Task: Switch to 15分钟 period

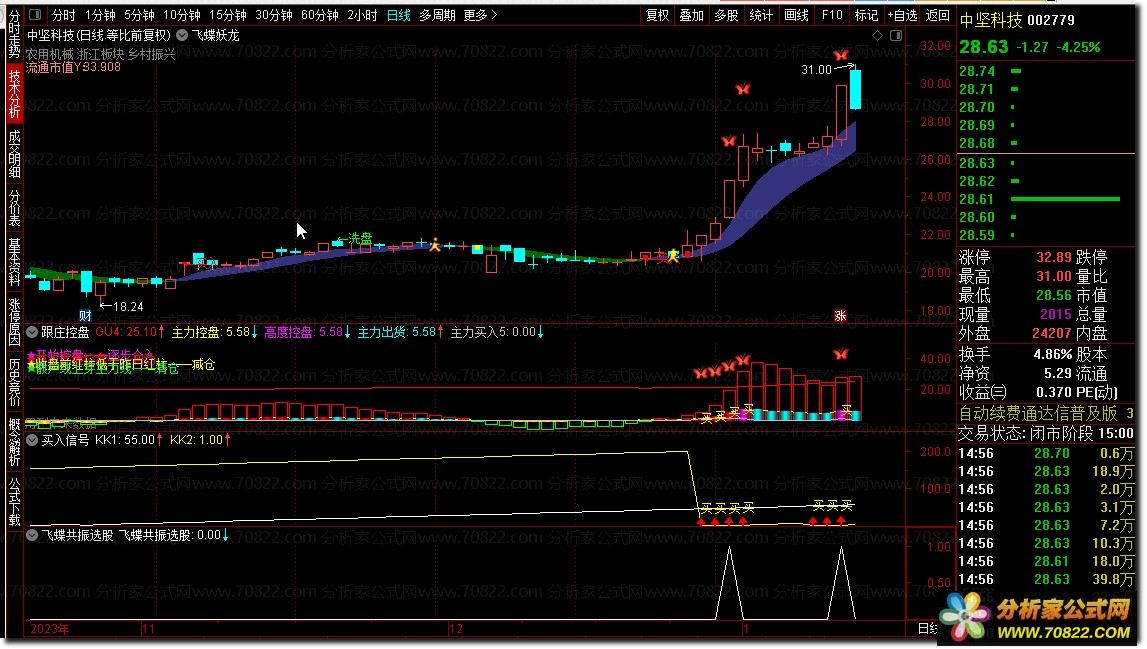Action: point(227,15)
